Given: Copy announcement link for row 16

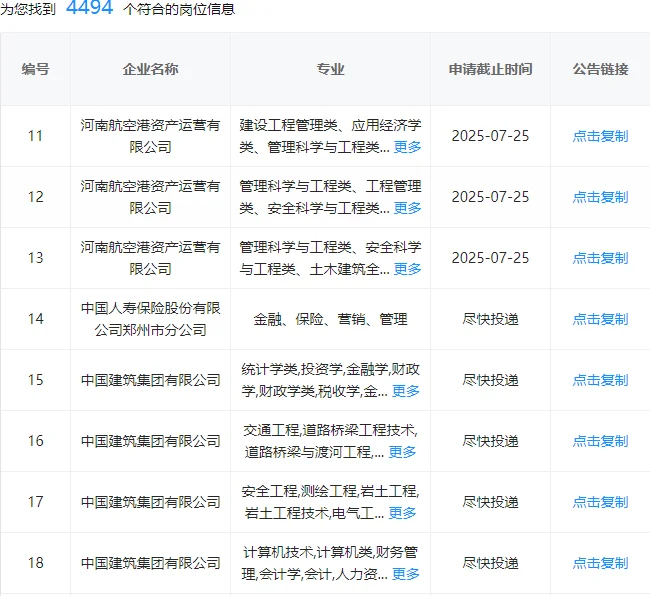Looking at the screenshot, I should point(600,441).
